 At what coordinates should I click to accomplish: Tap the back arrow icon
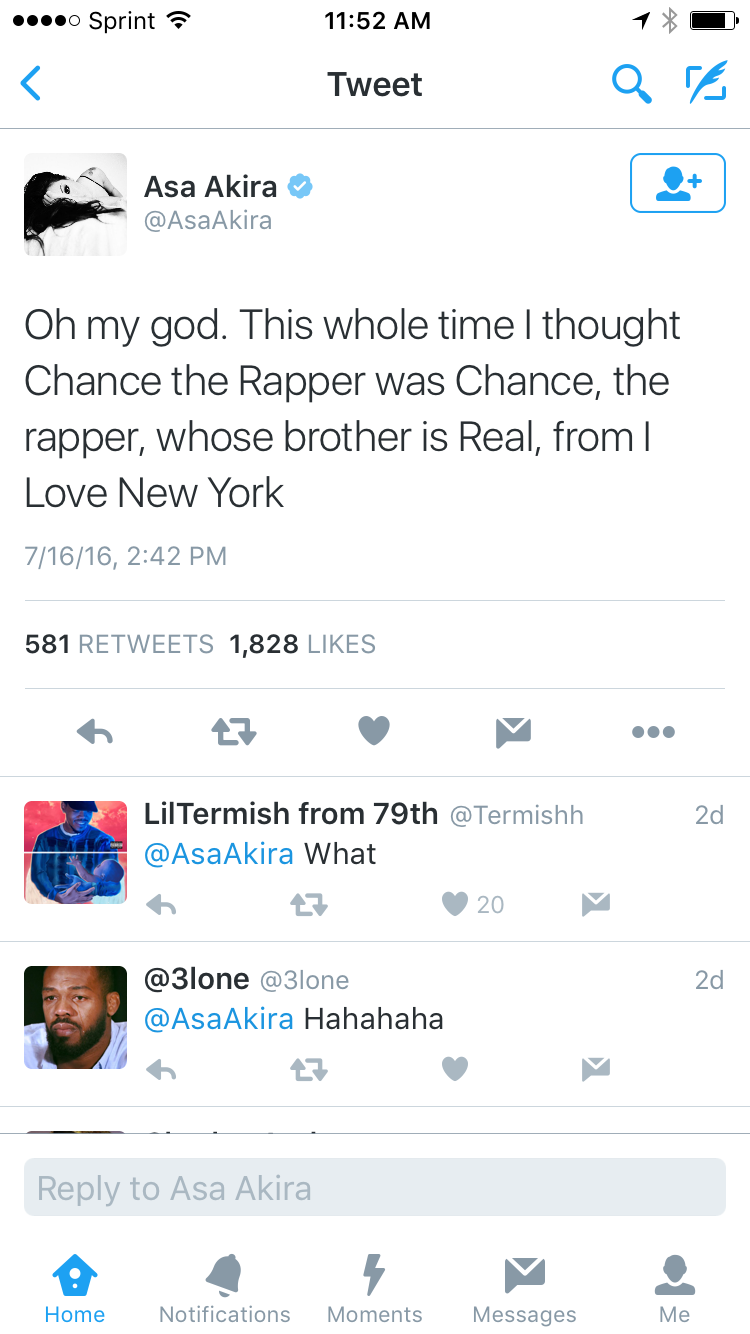[32, 84]
